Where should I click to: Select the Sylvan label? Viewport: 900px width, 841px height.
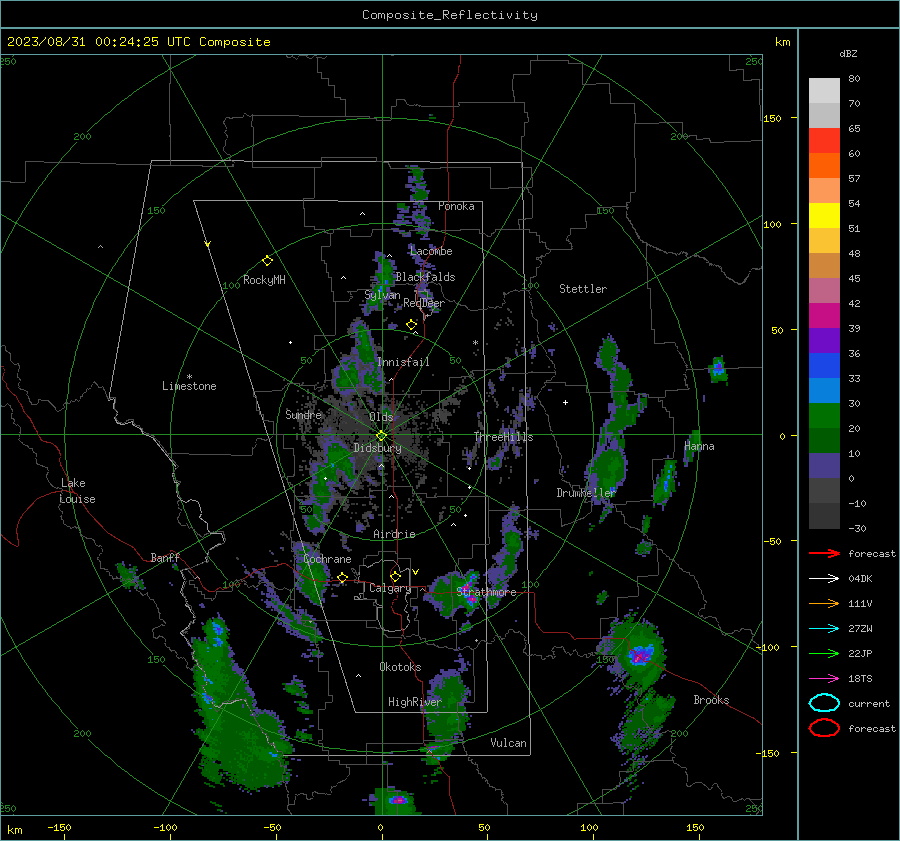pyautogui.click(x=382, y=295)
